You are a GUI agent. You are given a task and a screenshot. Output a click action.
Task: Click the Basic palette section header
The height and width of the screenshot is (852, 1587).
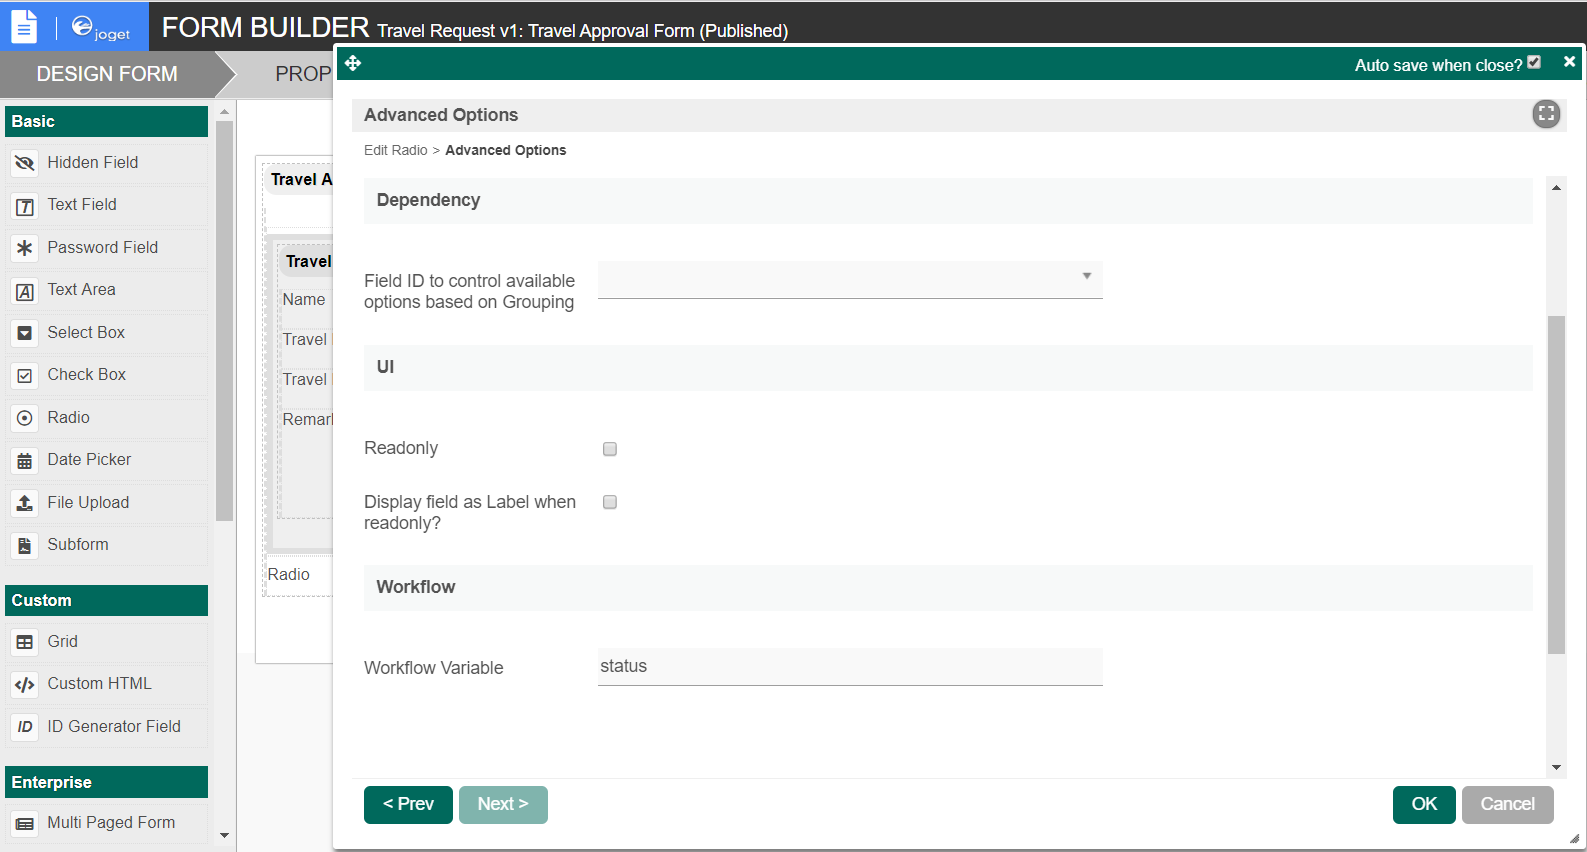106,121
